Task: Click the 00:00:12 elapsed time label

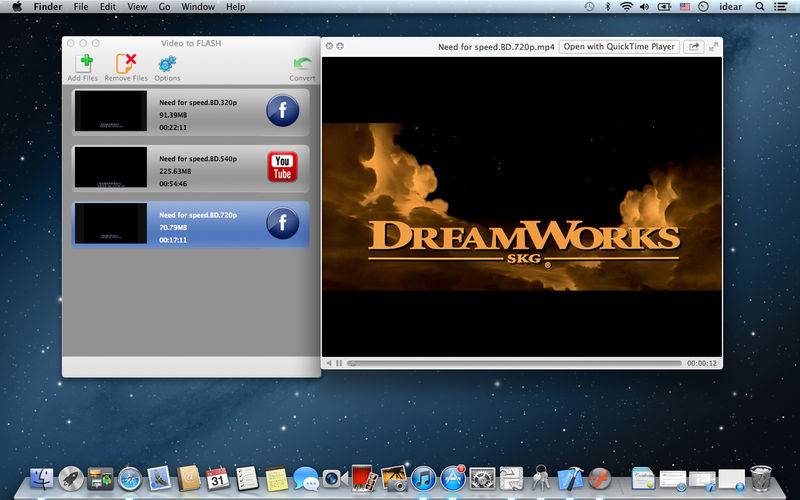Action: click(x=702, y=363)
